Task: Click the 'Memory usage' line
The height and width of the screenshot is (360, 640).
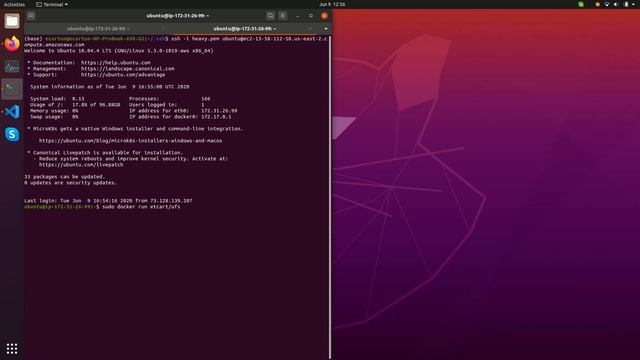Action: tap(54, 111)
